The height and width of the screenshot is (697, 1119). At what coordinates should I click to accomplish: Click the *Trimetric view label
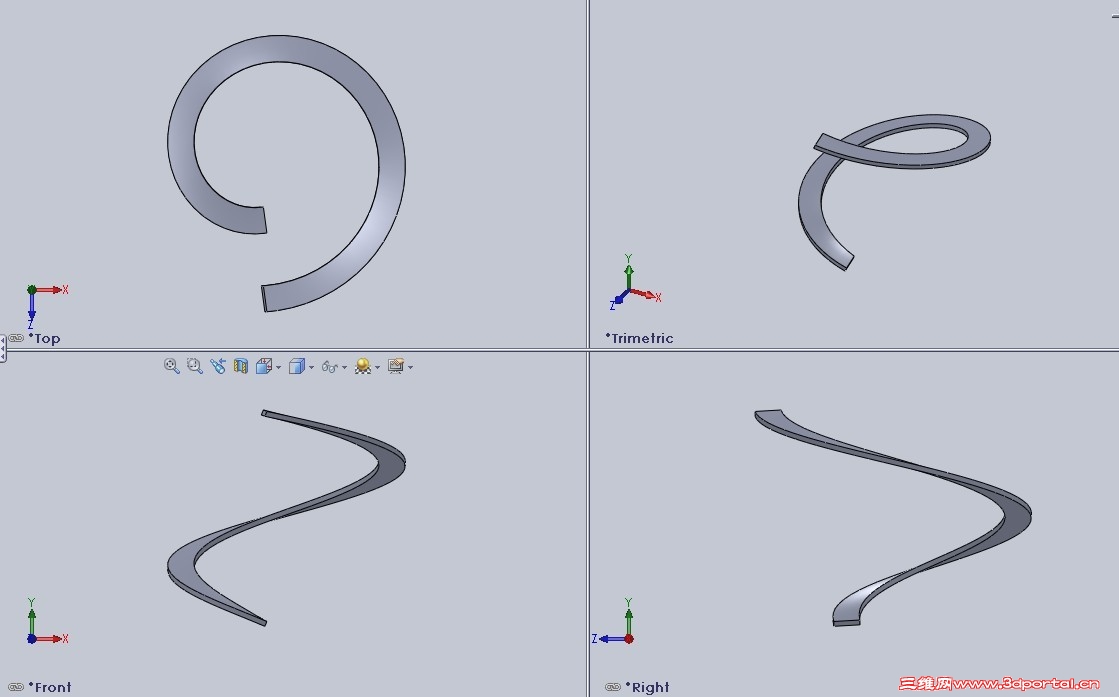click(639, 338)
